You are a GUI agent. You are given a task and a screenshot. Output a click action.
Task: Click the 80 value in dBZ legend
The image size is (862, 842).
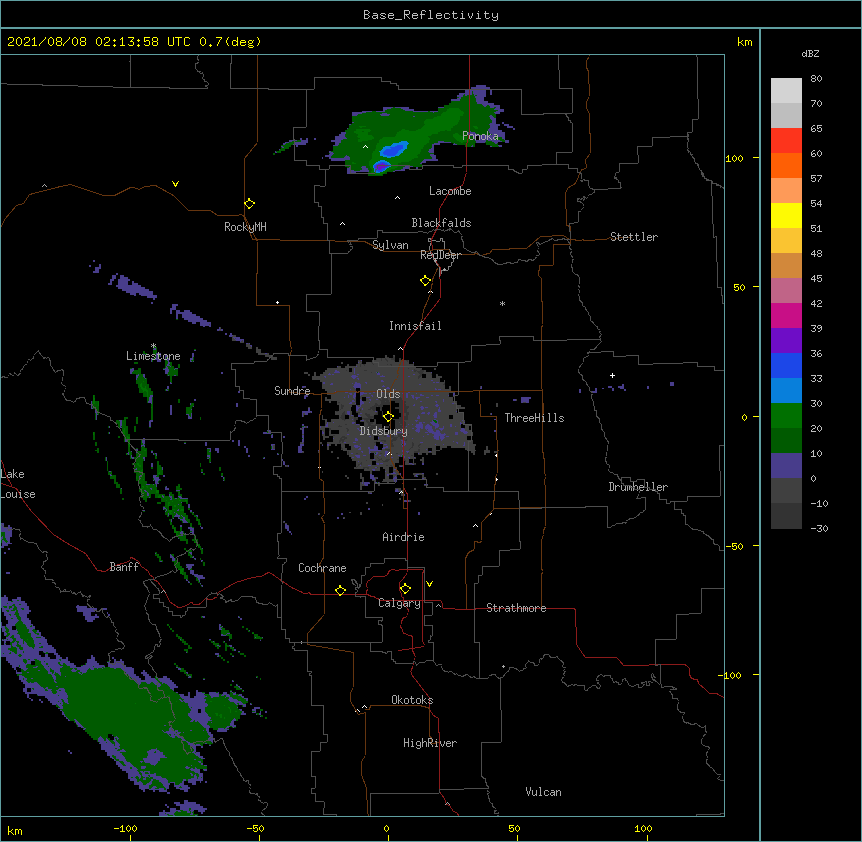click(x=816, y=79)
